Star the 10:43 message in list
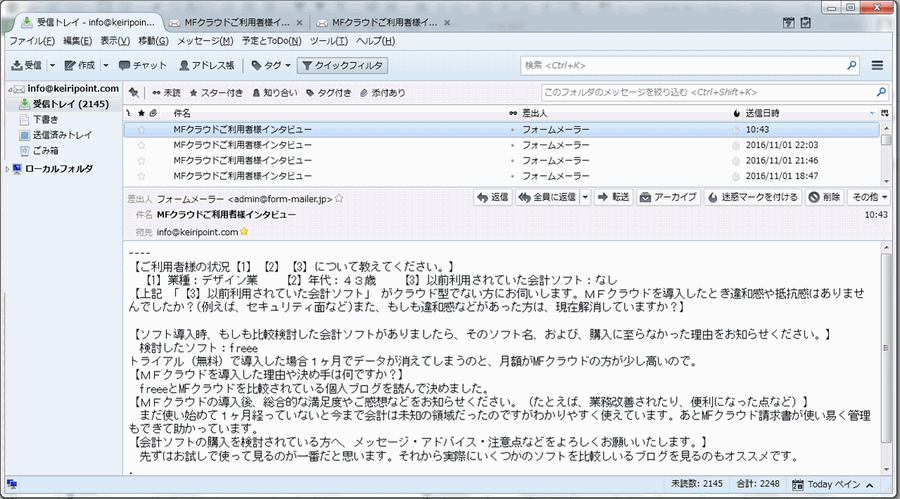This screenshot has width=900, height=499. coord(141,130)
